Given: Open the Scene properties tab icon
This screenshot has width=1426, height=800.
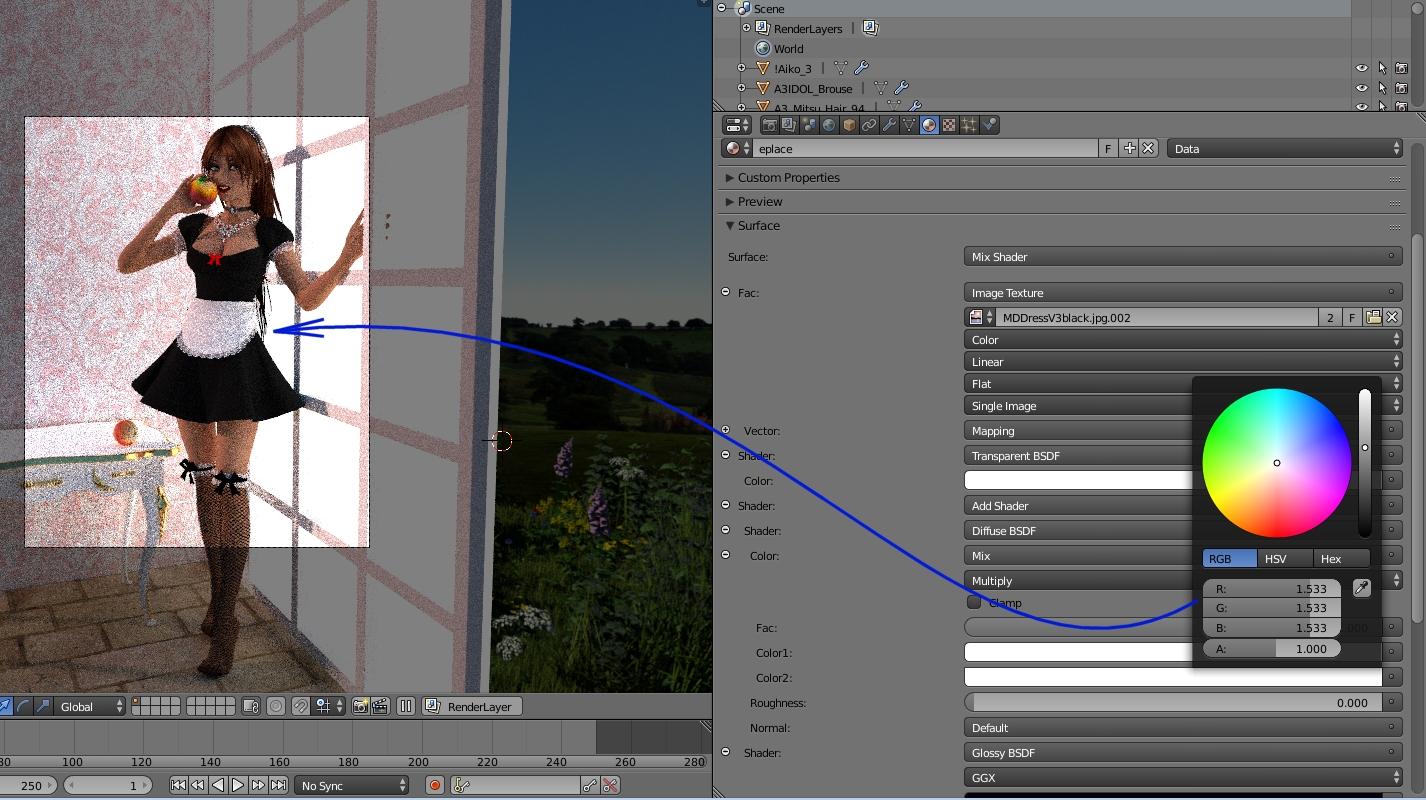Looking at the screenshot, I should coord(809,125).
